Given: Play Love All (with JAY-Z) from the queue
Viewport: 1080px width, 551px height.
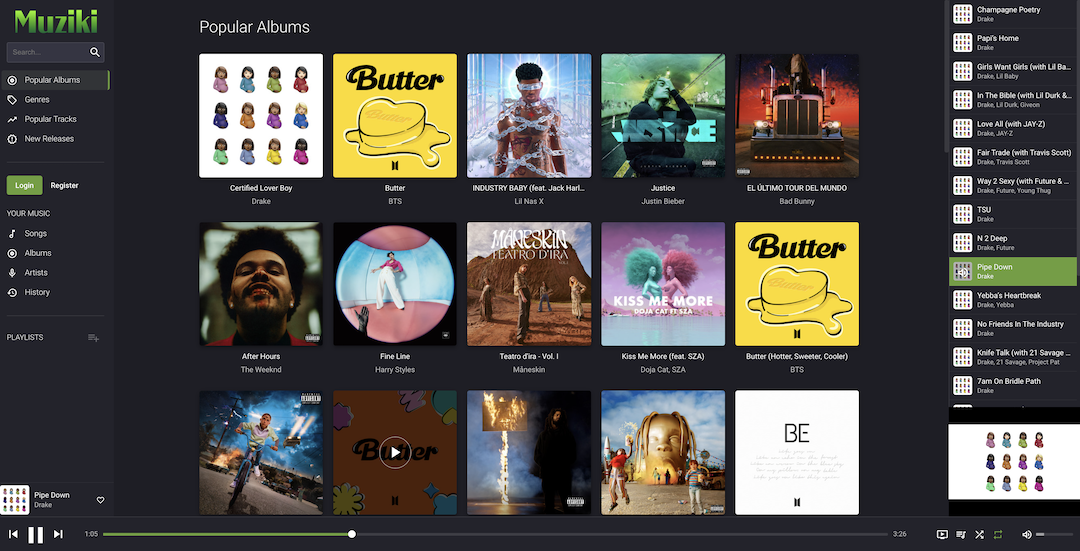Looking at the screenshot, I should 1012,128.
